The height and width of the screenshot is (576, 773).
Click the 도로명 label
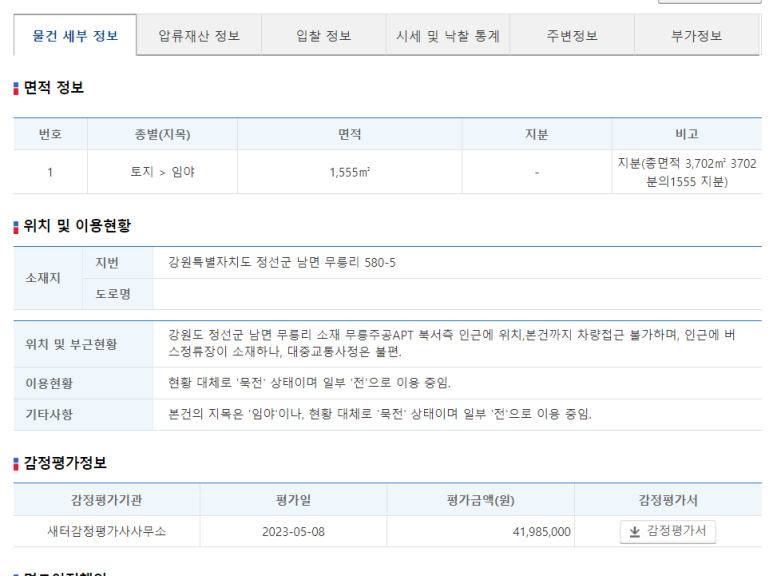coord(113,294)
